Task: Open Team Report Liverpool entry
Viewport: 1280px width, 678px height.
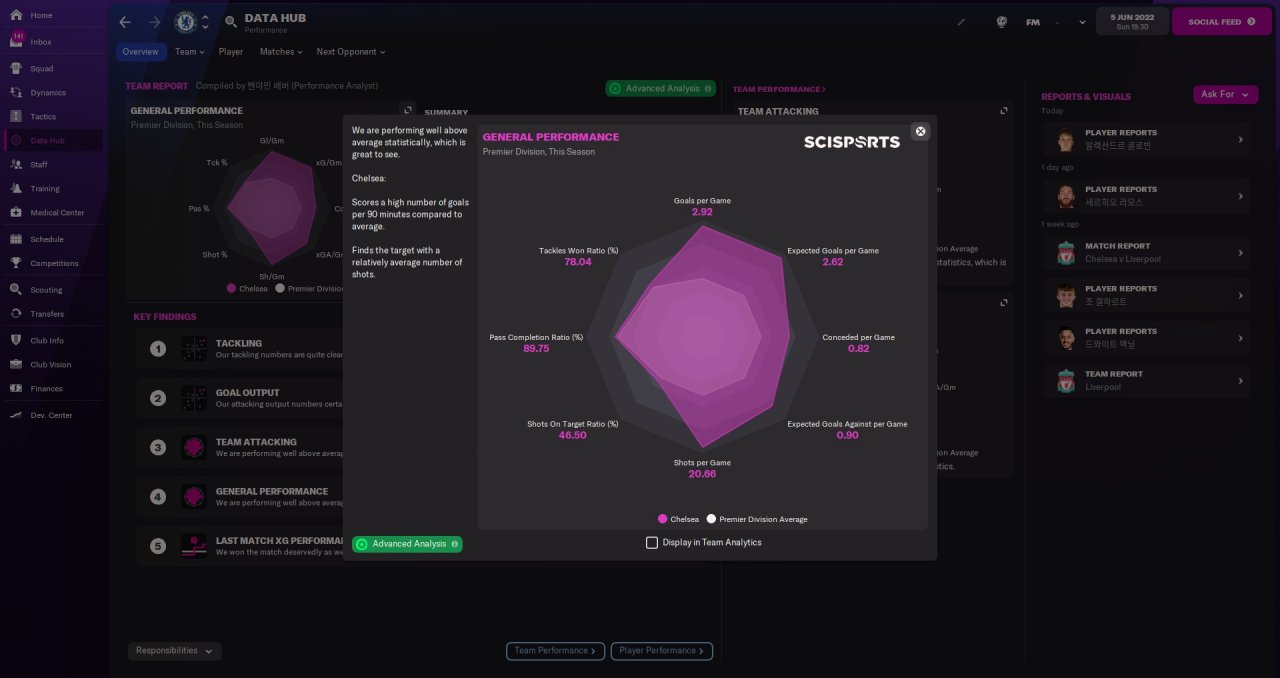Action: pyautogui.click(x=1147, y=380)
